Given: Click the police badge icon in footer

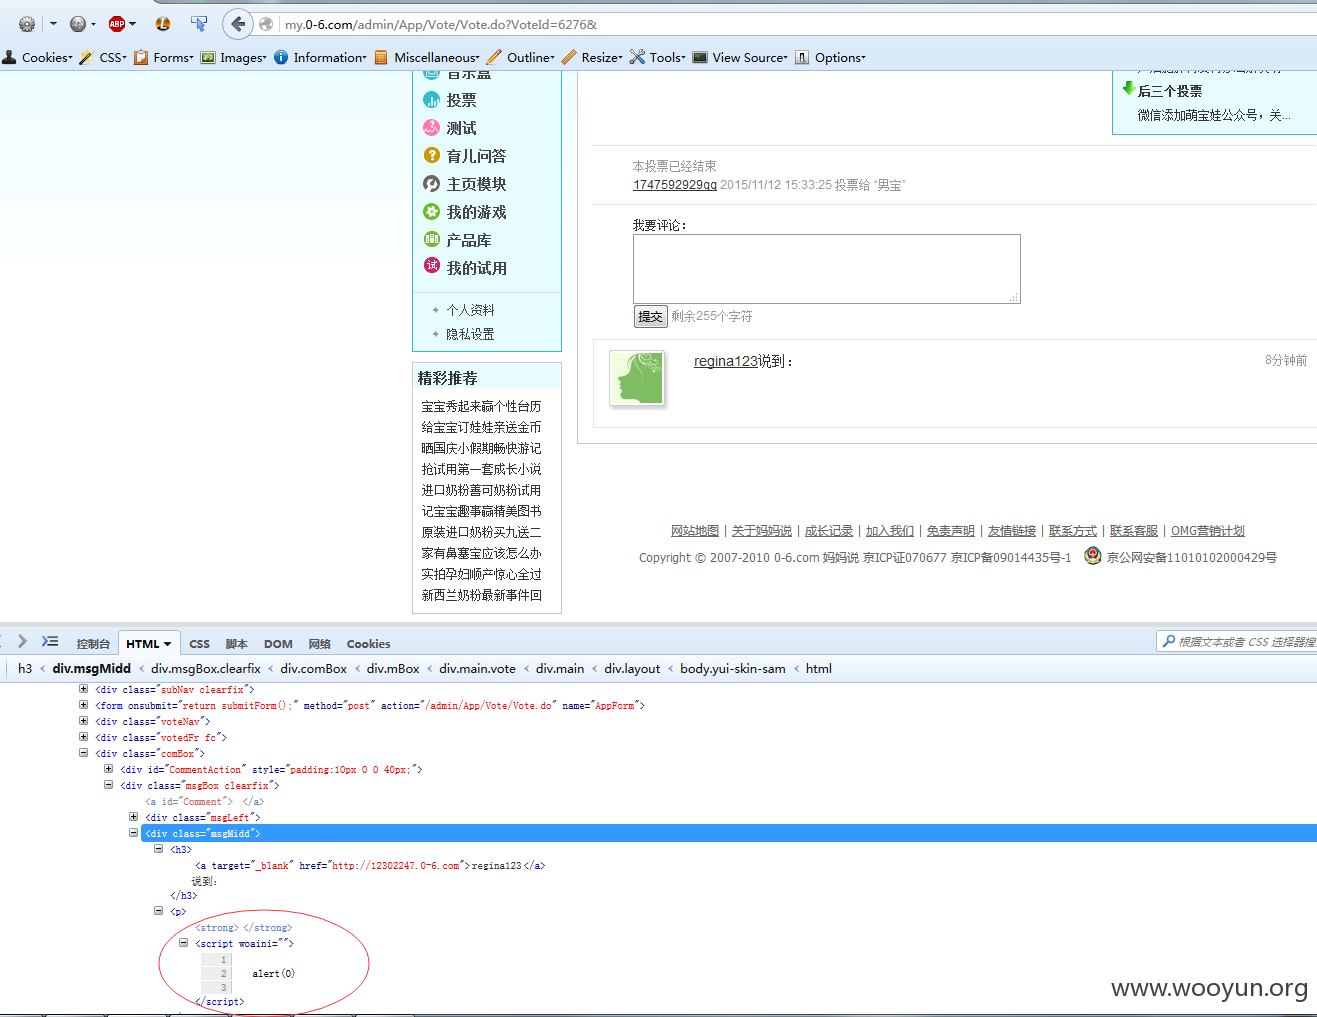Looking at the screenshot, I should (x=1093, y=556).
